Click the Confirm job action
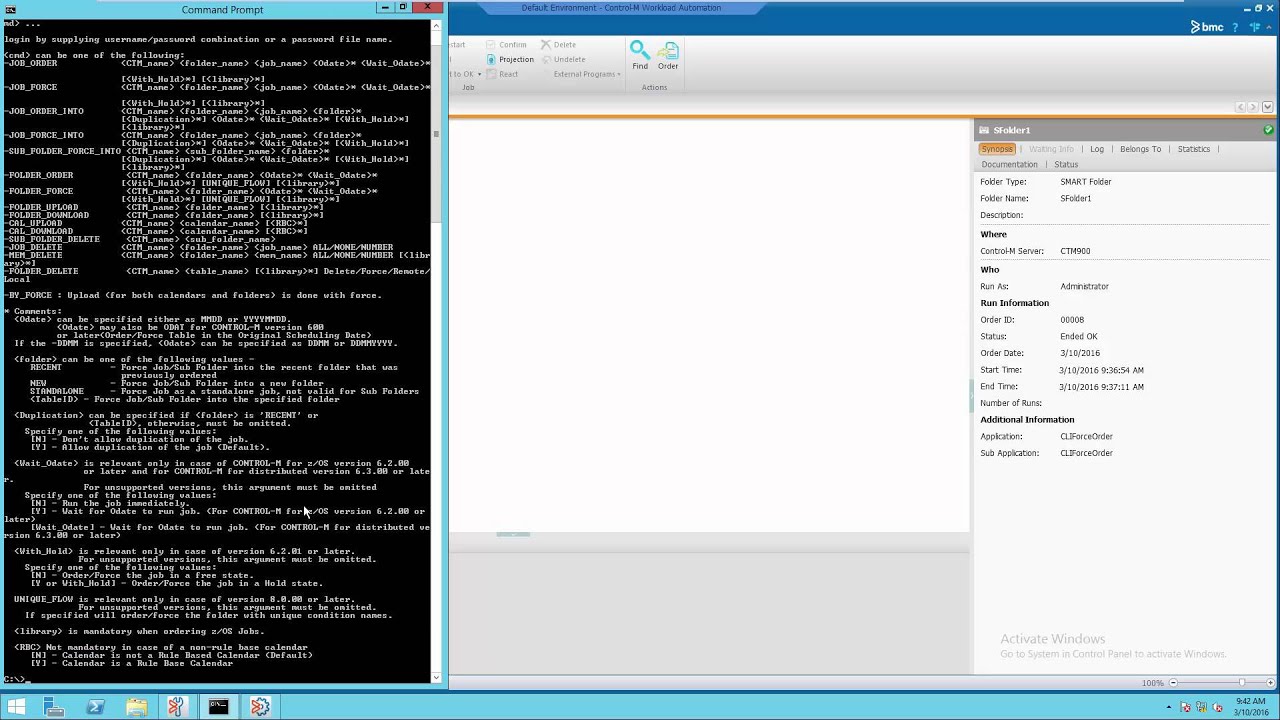 pos(507,45)
